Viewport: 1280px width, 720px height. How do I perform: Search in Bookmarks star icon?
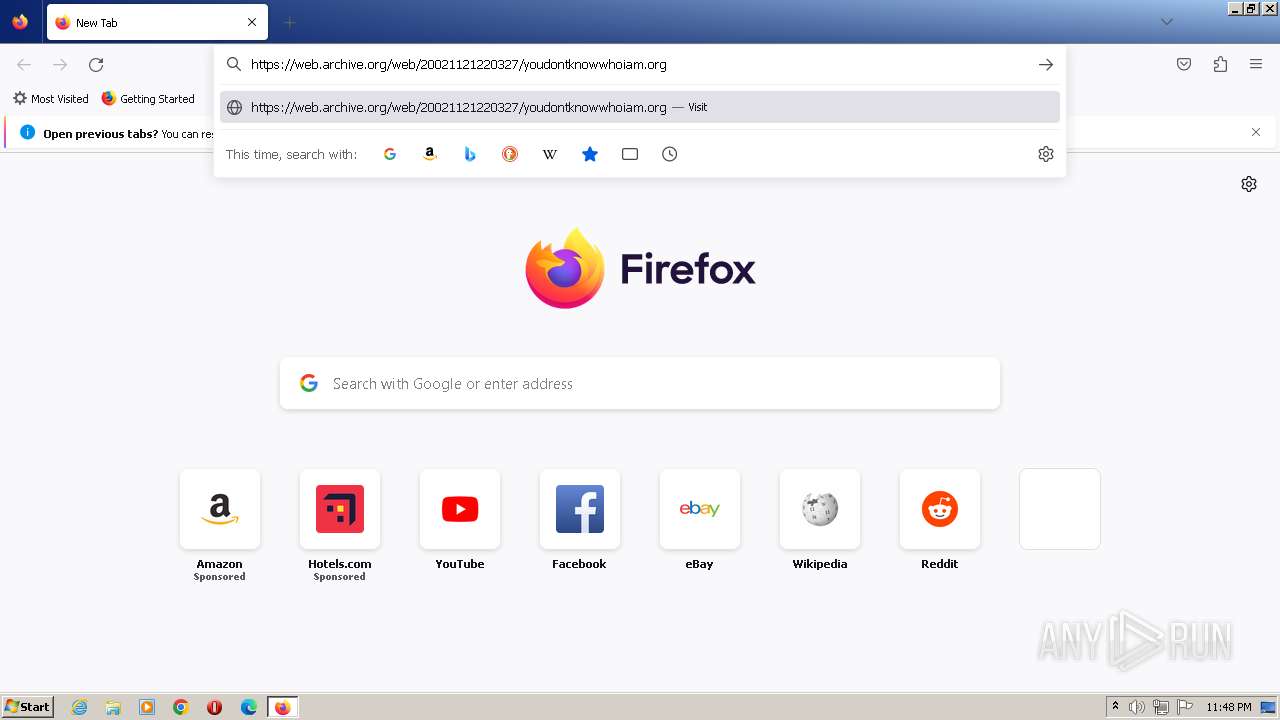[x=590, y=154]
